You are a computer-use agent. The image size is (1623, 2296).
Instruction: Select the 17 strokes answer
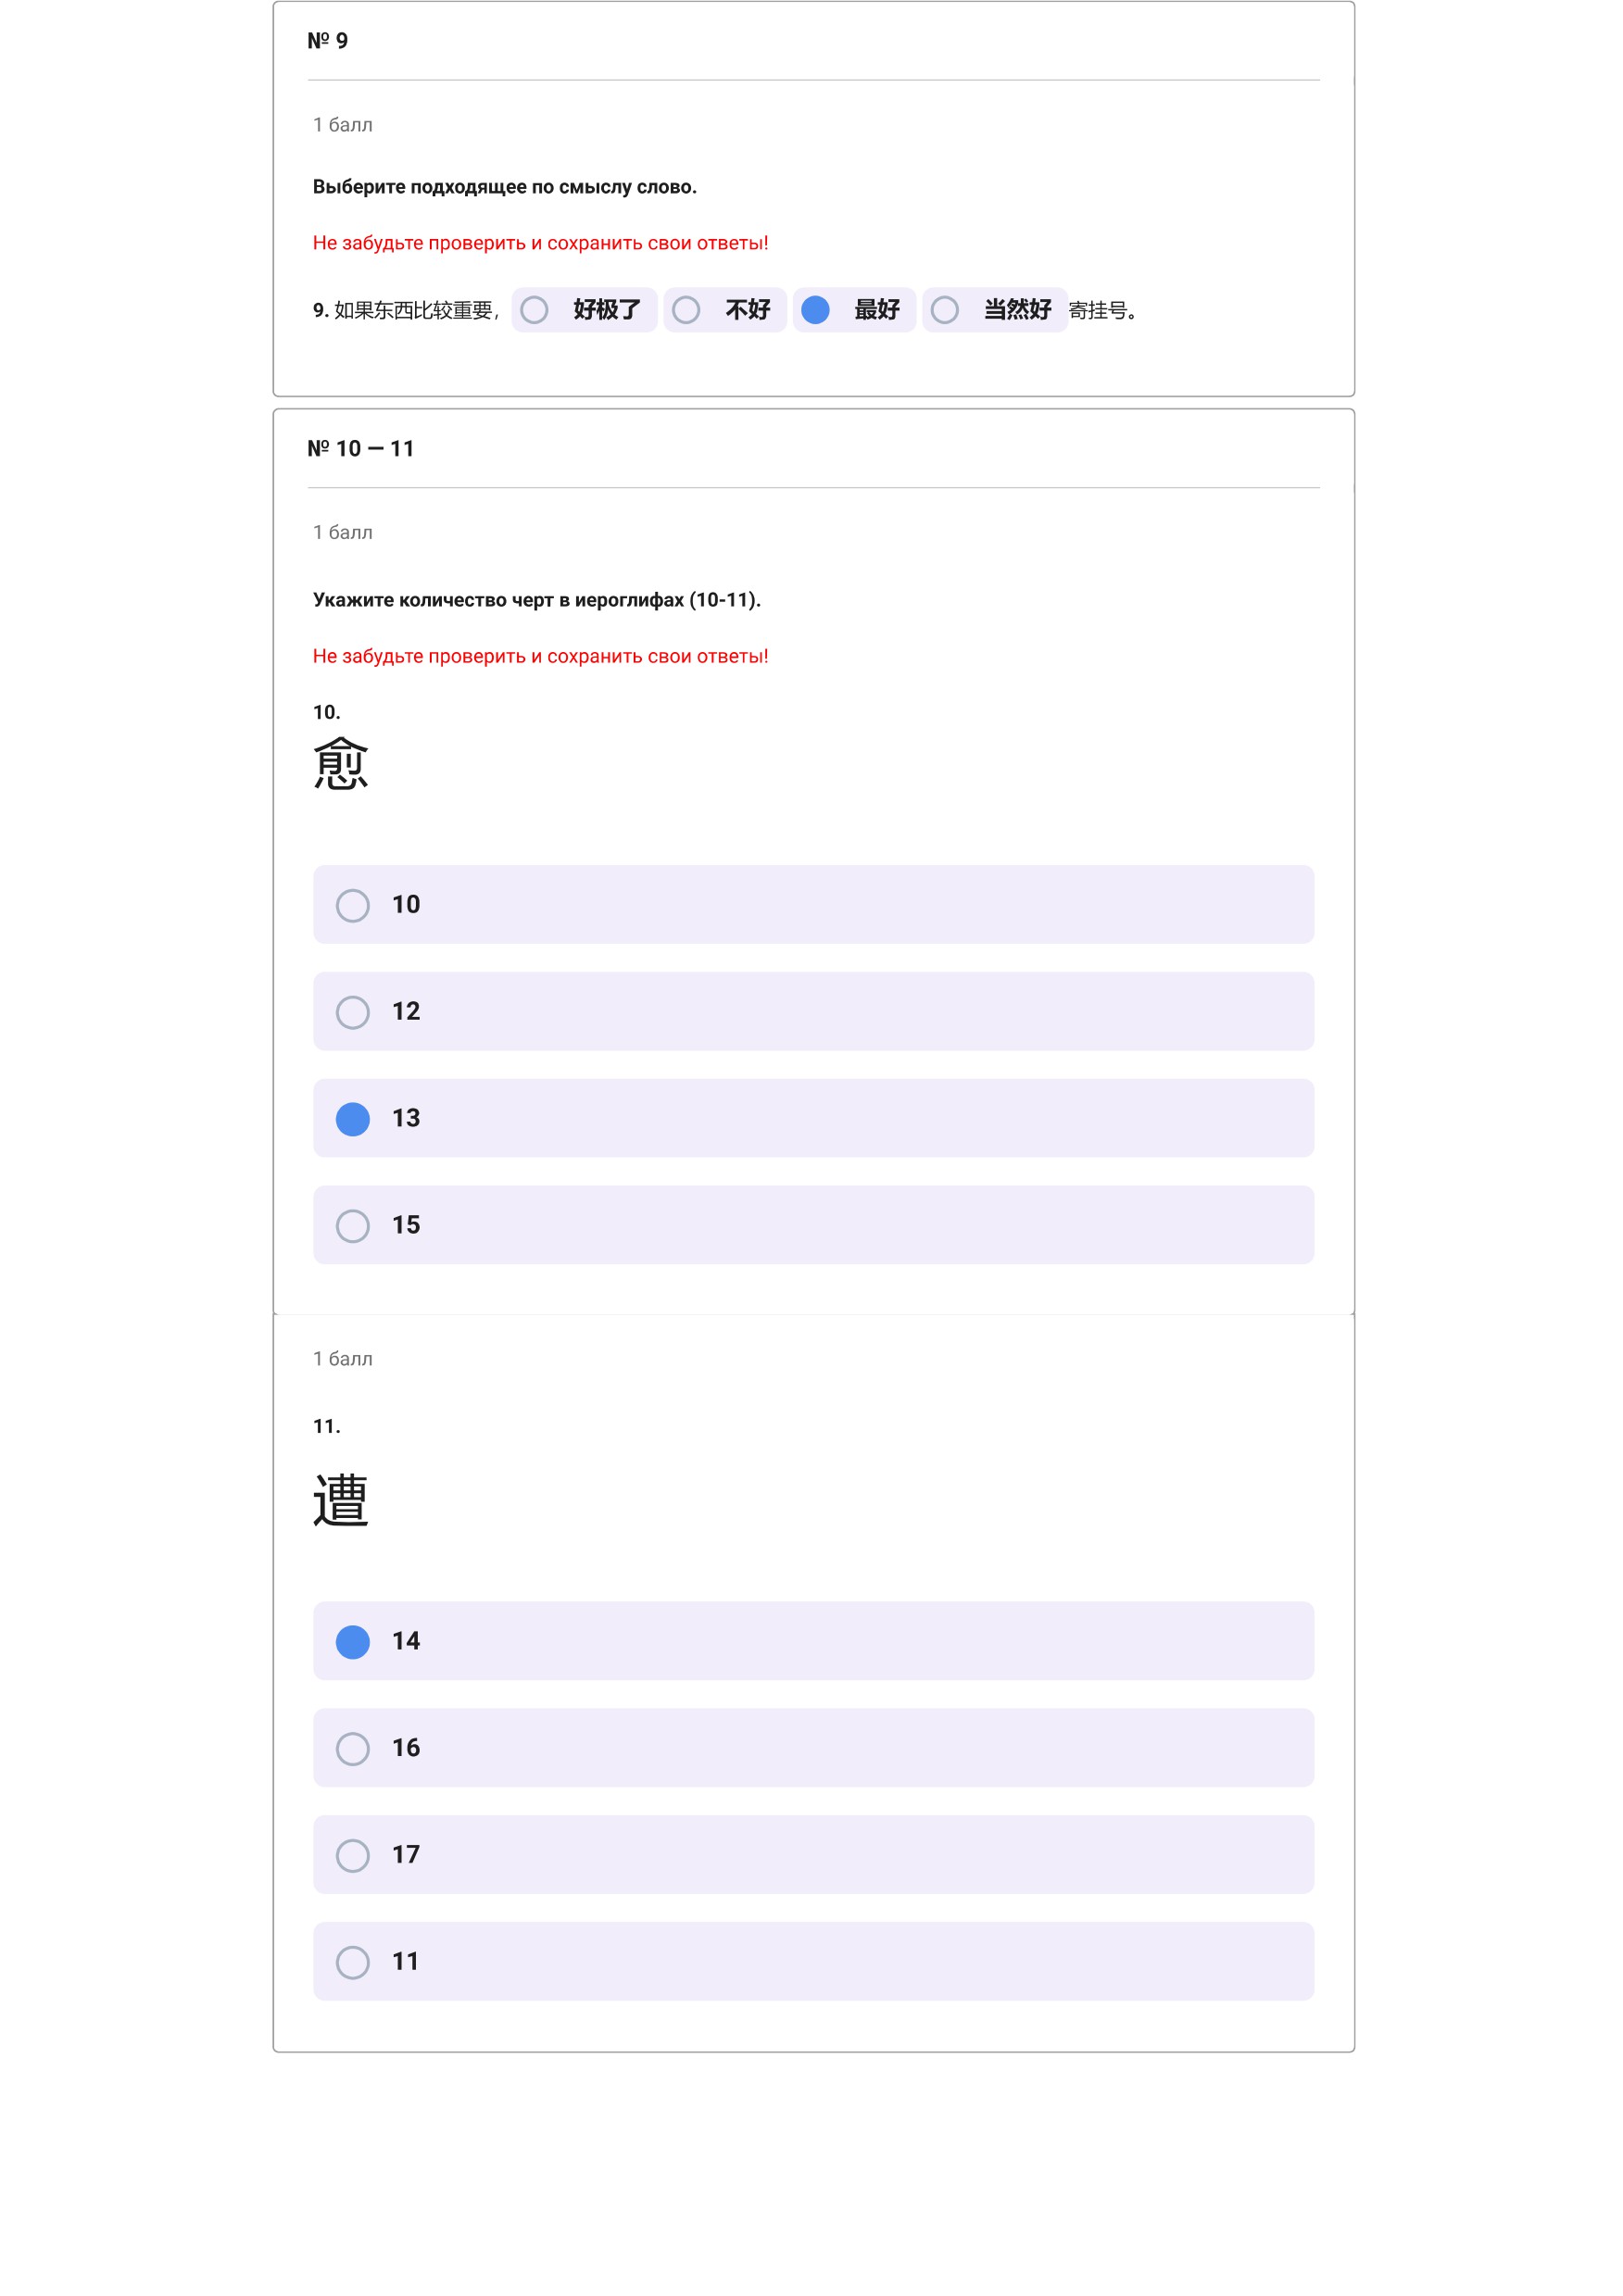pyautogui.click(x=813, y=1855)
